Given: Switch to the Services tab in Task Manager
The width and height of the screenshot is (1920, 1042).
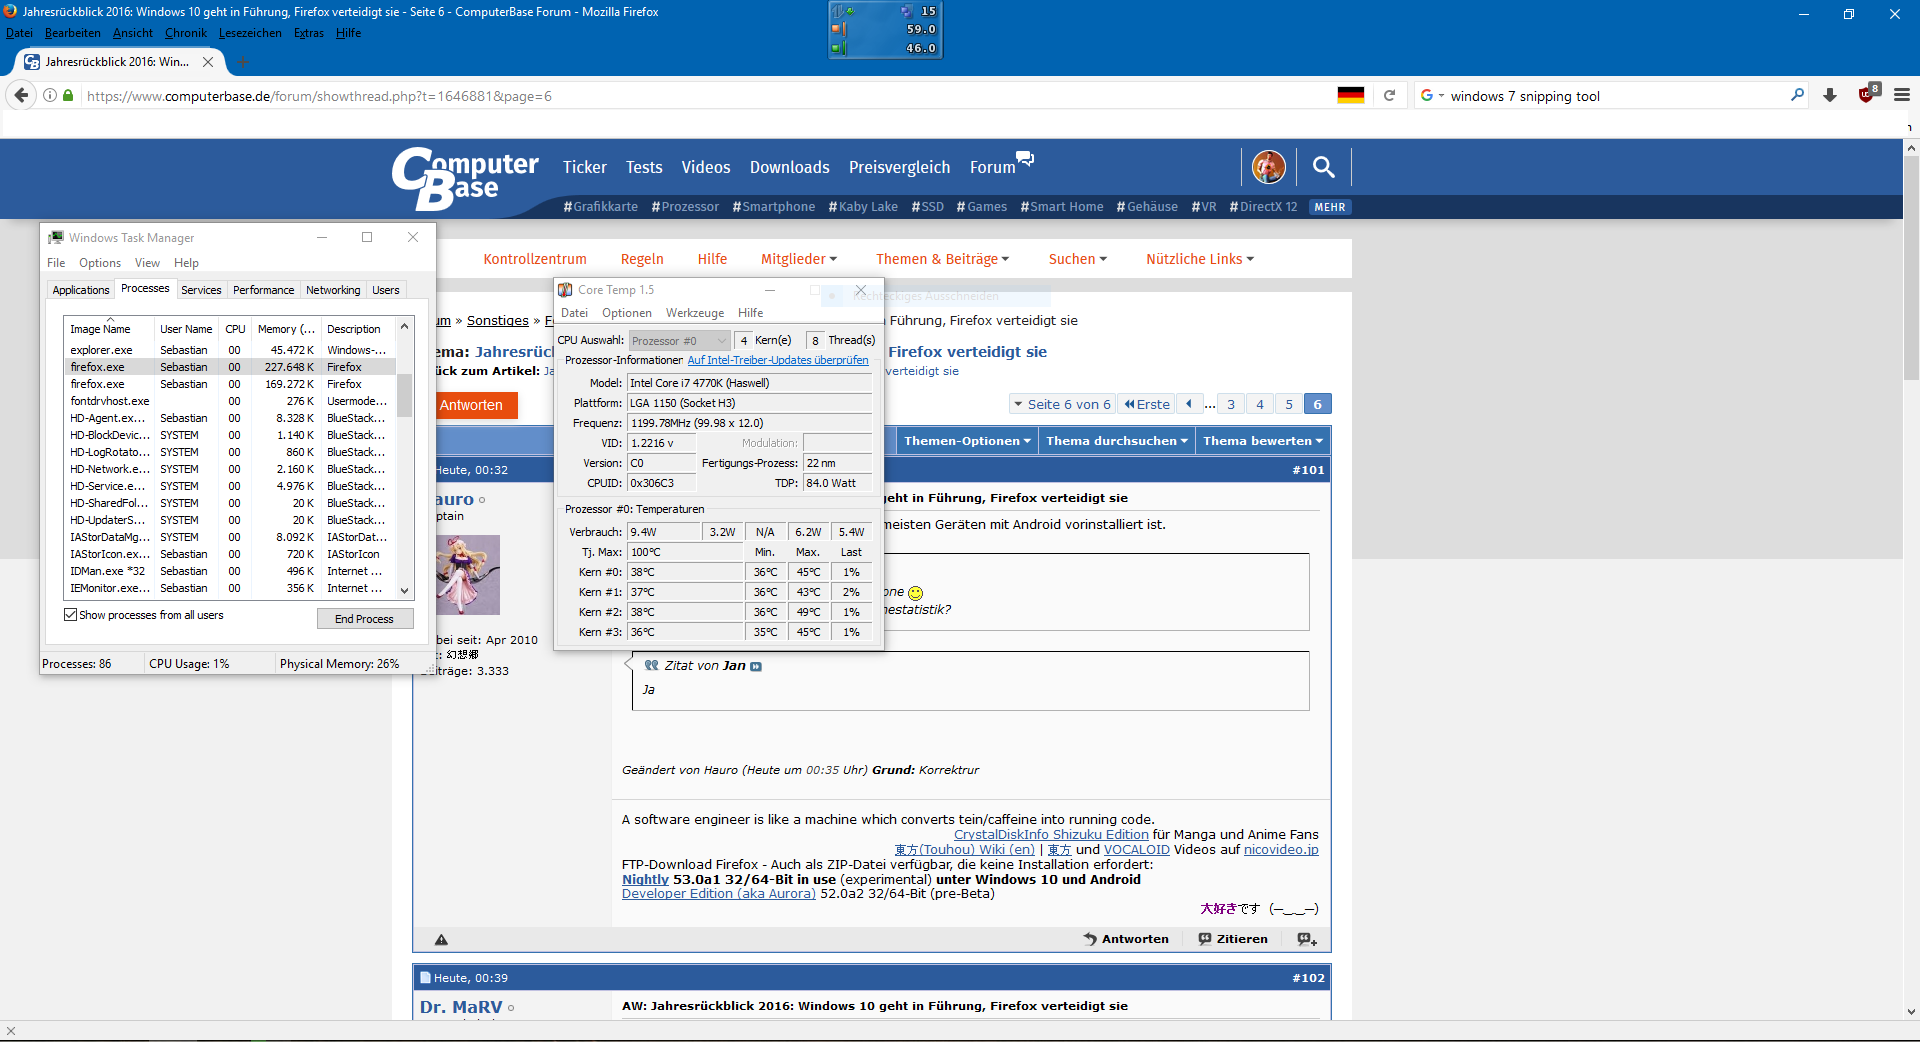Looking at the screenshot, I should (201, 290).
